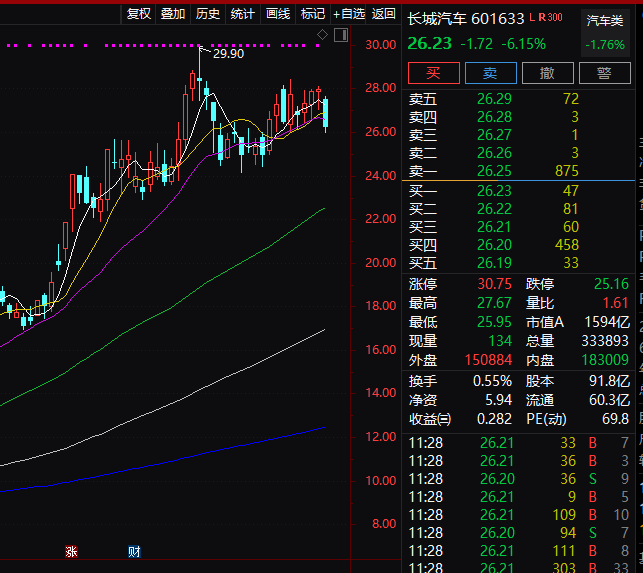This screenshot has height=573, width=643.
Task: Click the -6.15% change percentage
Action: point(524,44)
